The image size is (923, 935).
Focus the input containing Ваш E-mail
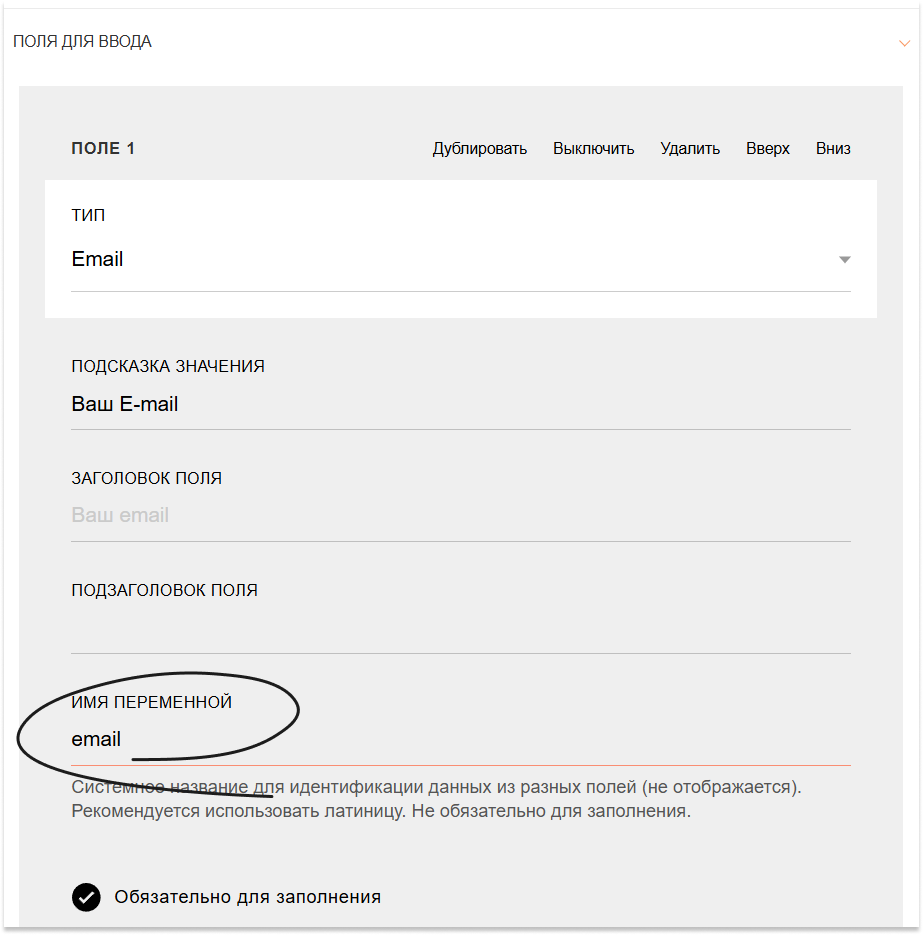461,404
